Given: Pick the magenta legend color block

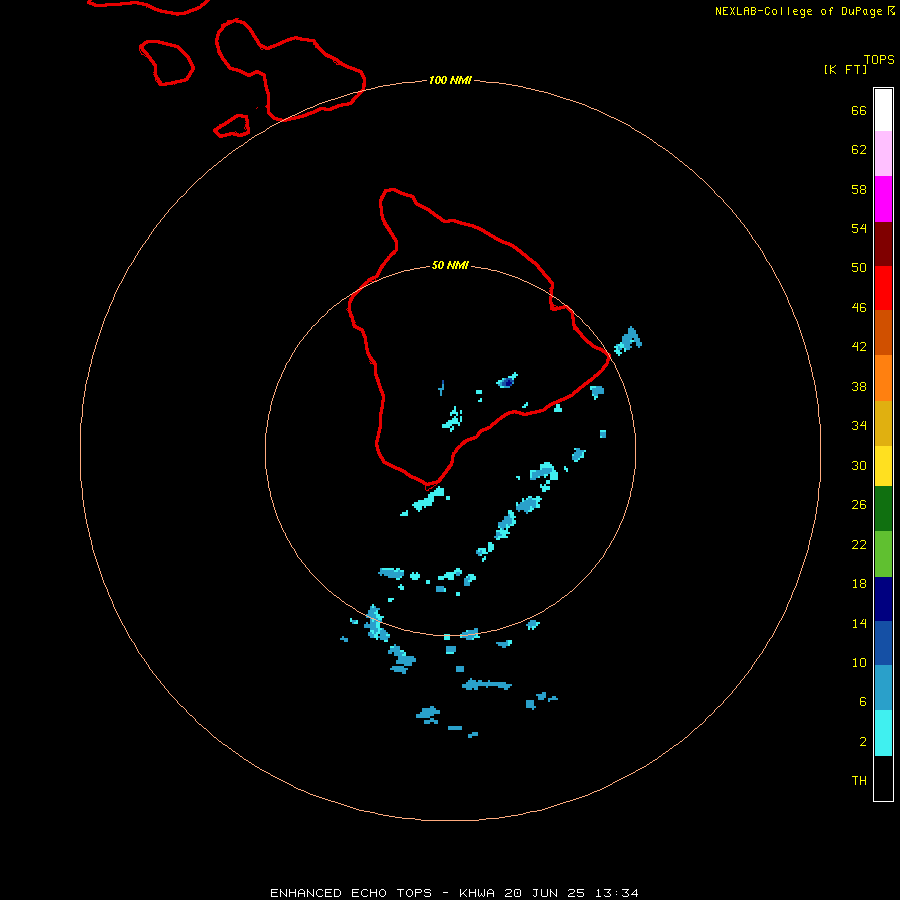Looking at the screenshot, I should (x=883, y=199).
